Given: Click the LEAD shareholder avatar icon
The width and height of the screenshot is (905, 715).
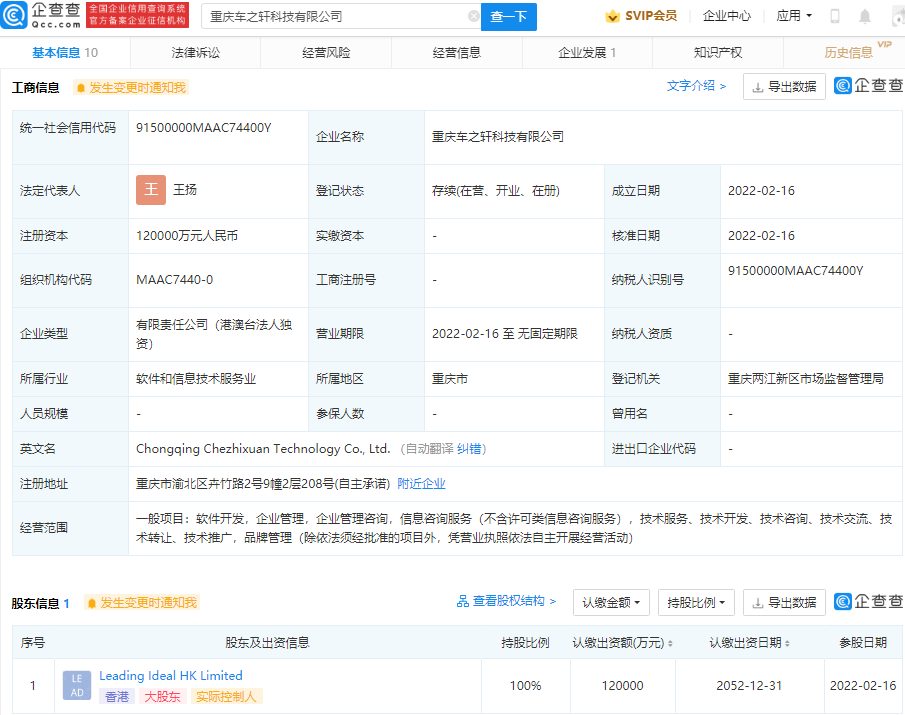Looking at the screenshot, I should [x=77, y=686].
